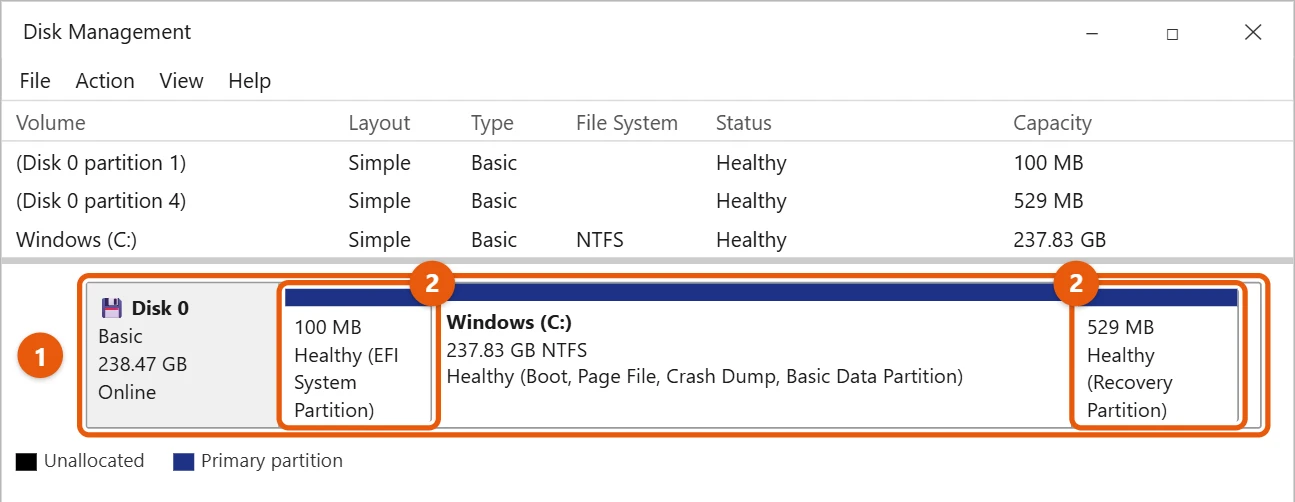Click the NTFS file system cell
The height and width of the screenshot is (502, 1295).
[600, 240]
